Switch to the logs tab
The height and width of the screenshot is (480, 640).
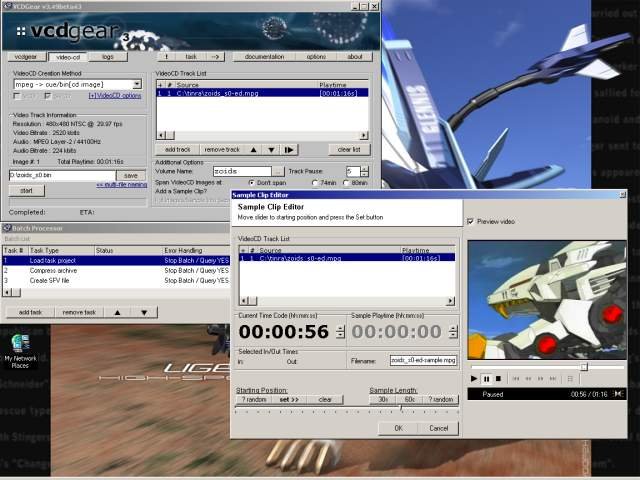tap(108, 57)
